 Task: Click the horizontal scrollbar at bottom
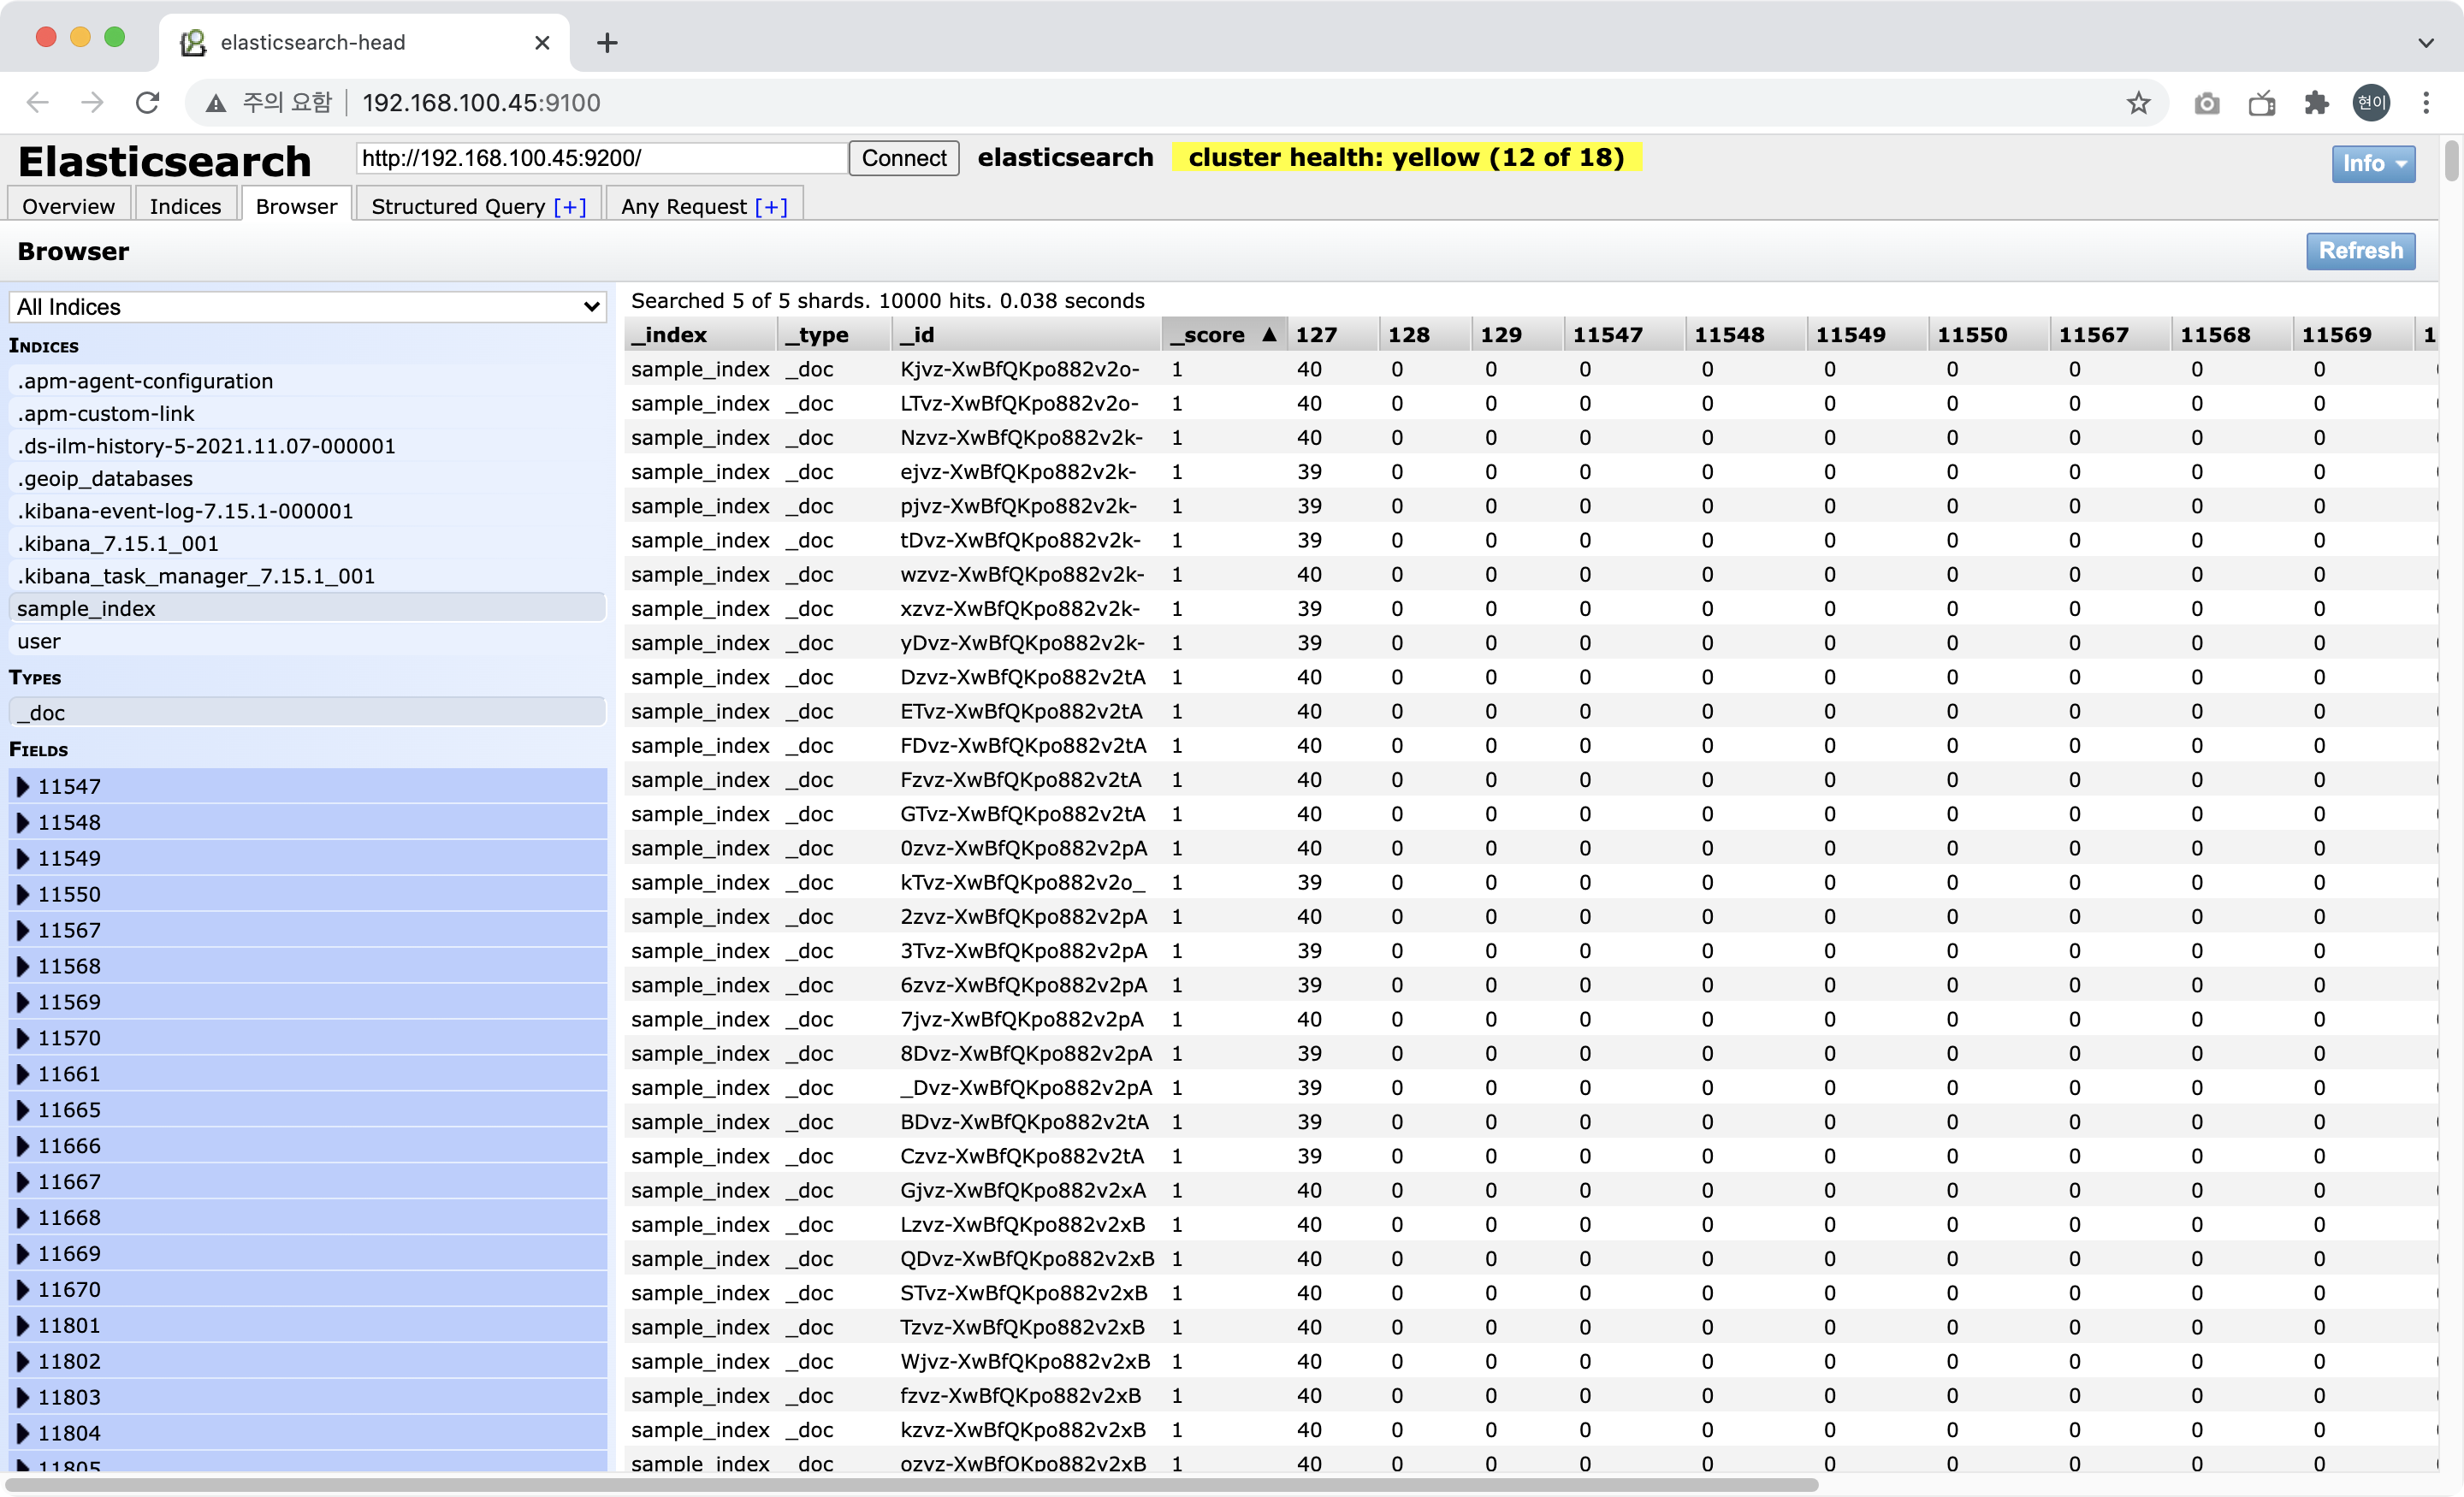click(910, 1485)
